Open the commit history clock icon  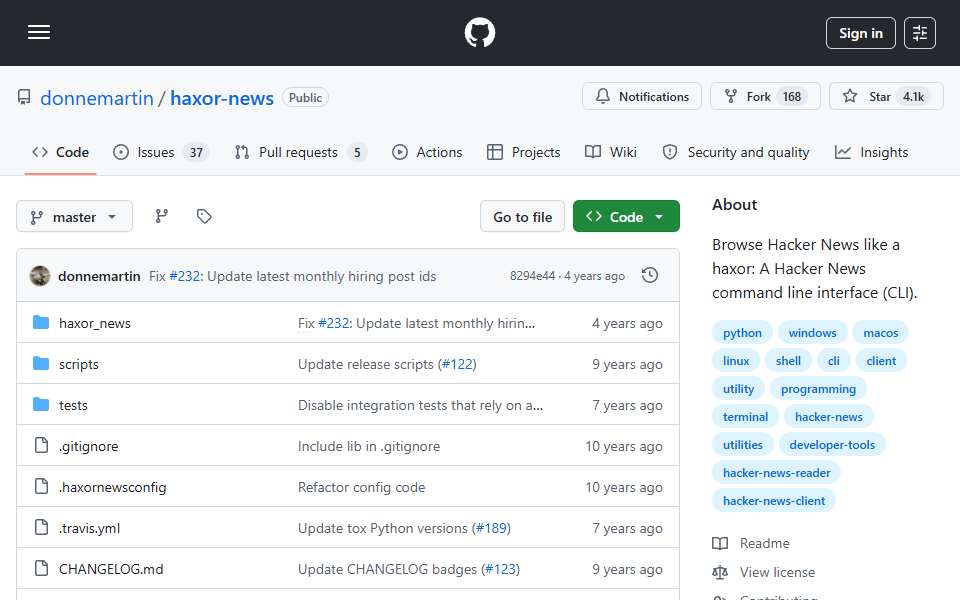(x=650, y=276)
